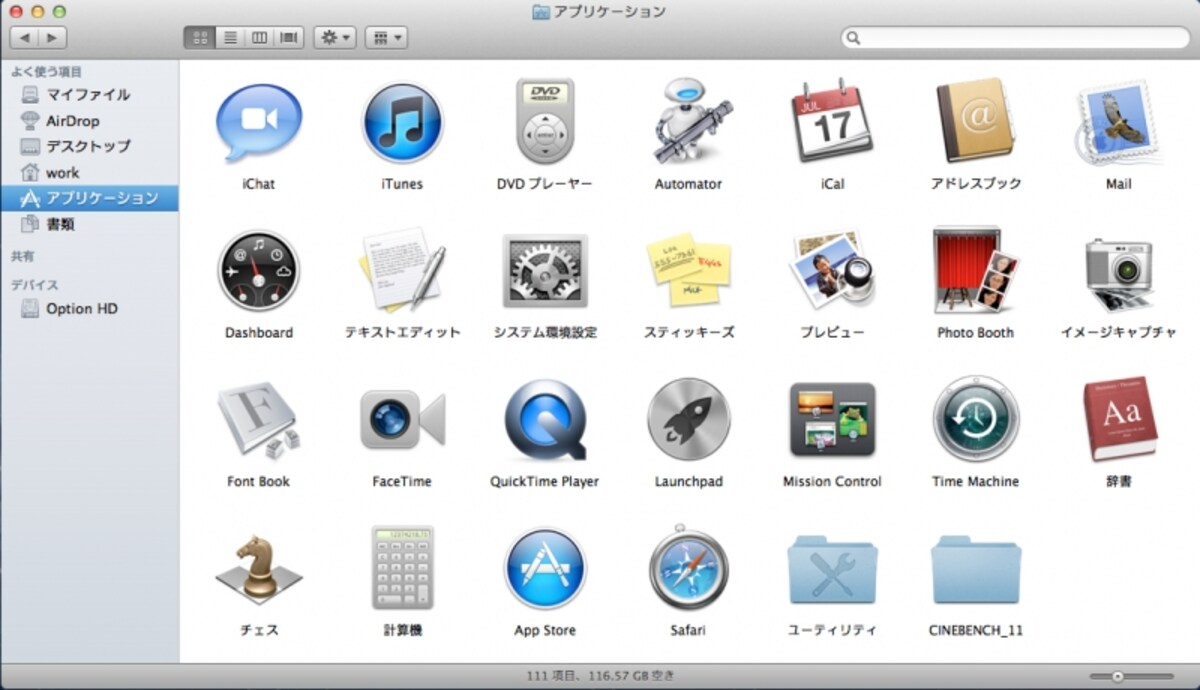Select AirDrop in the sidebar
This screenshot has width=1200, height=690.
pyautogui.click(x=89, y=121)
